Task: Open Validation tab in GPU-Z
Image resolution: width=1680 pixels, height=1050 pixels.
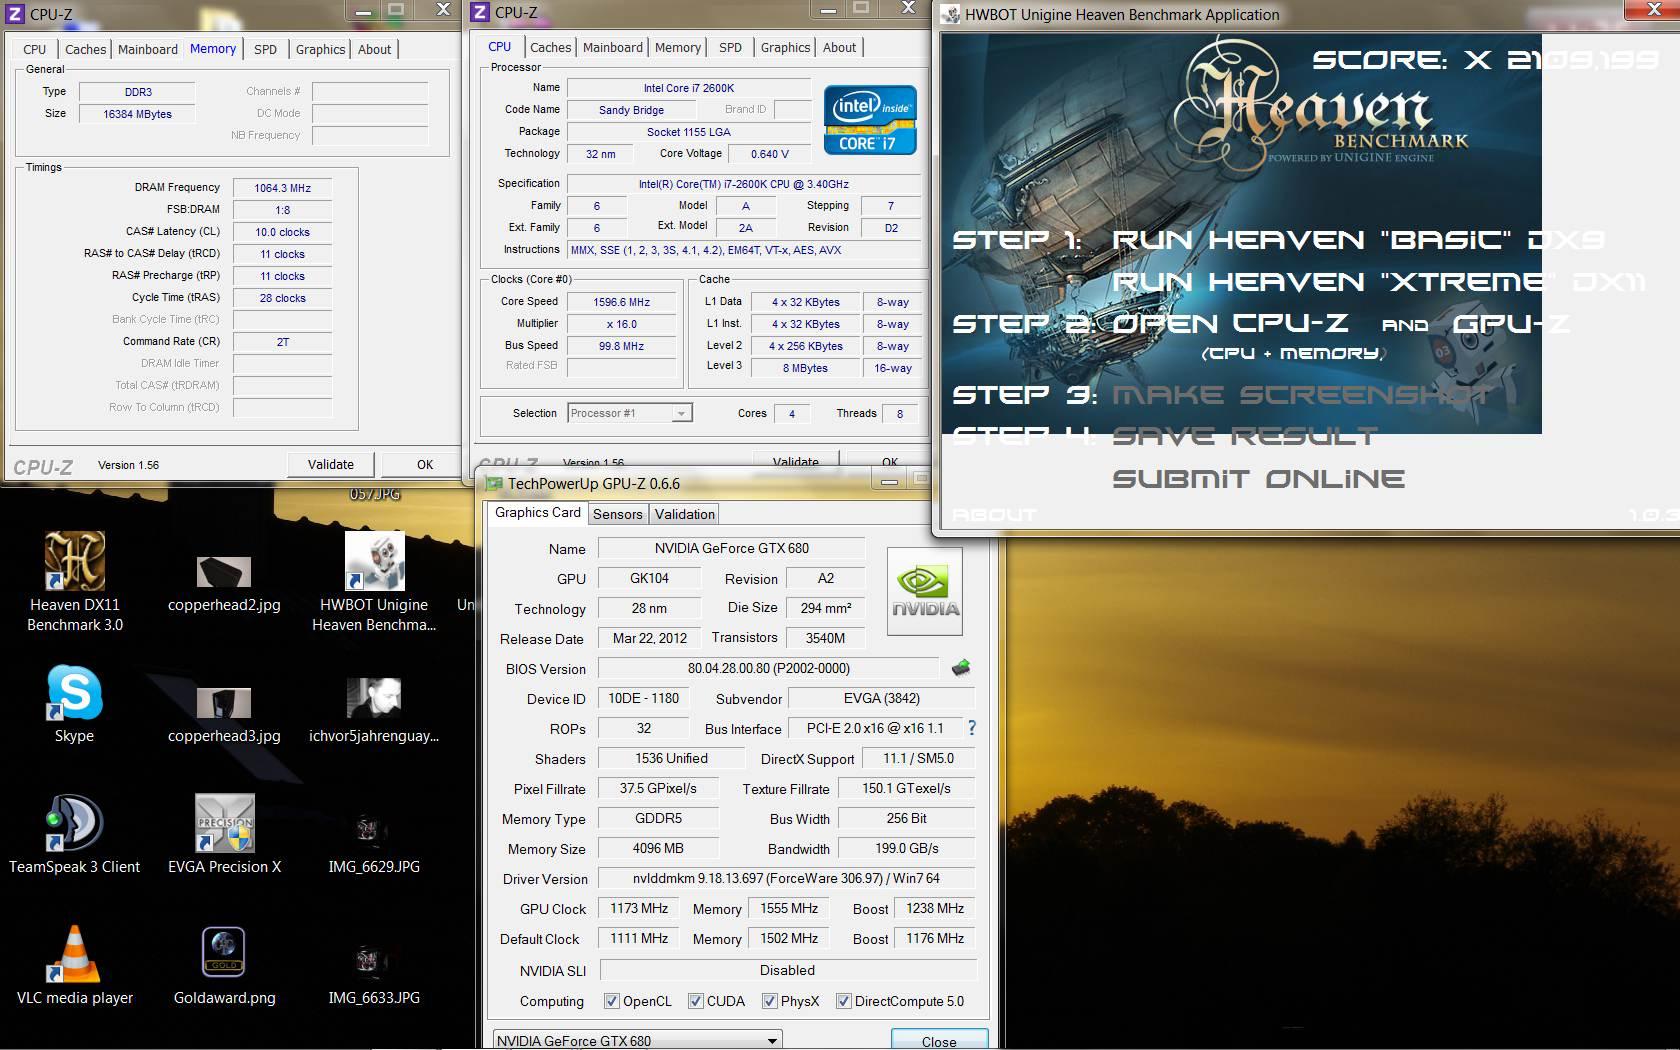Action: 685,514
